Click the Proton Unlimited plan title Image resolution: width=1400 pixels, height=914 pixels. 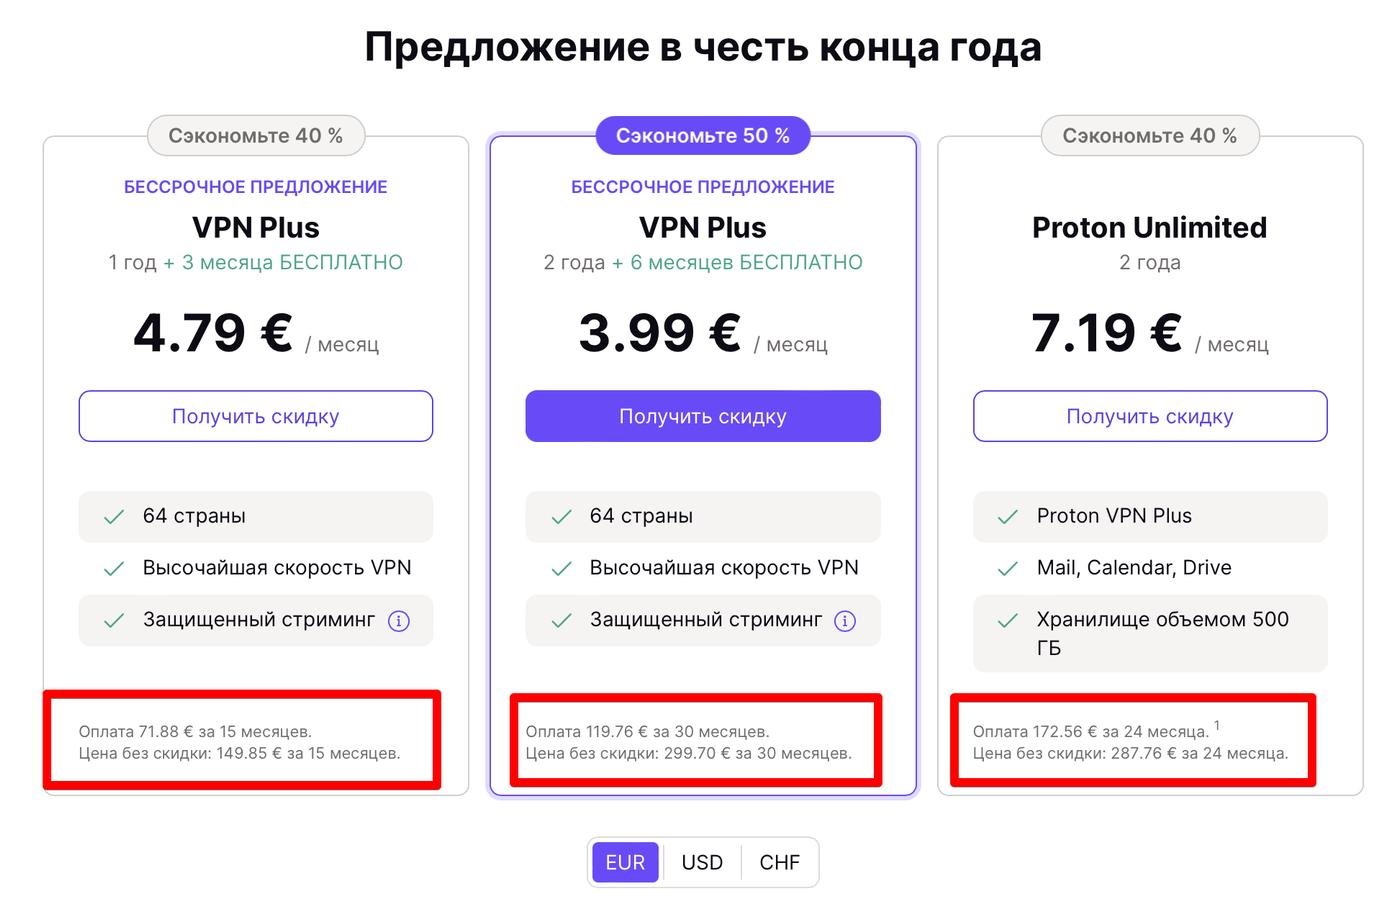(1150, 228)
